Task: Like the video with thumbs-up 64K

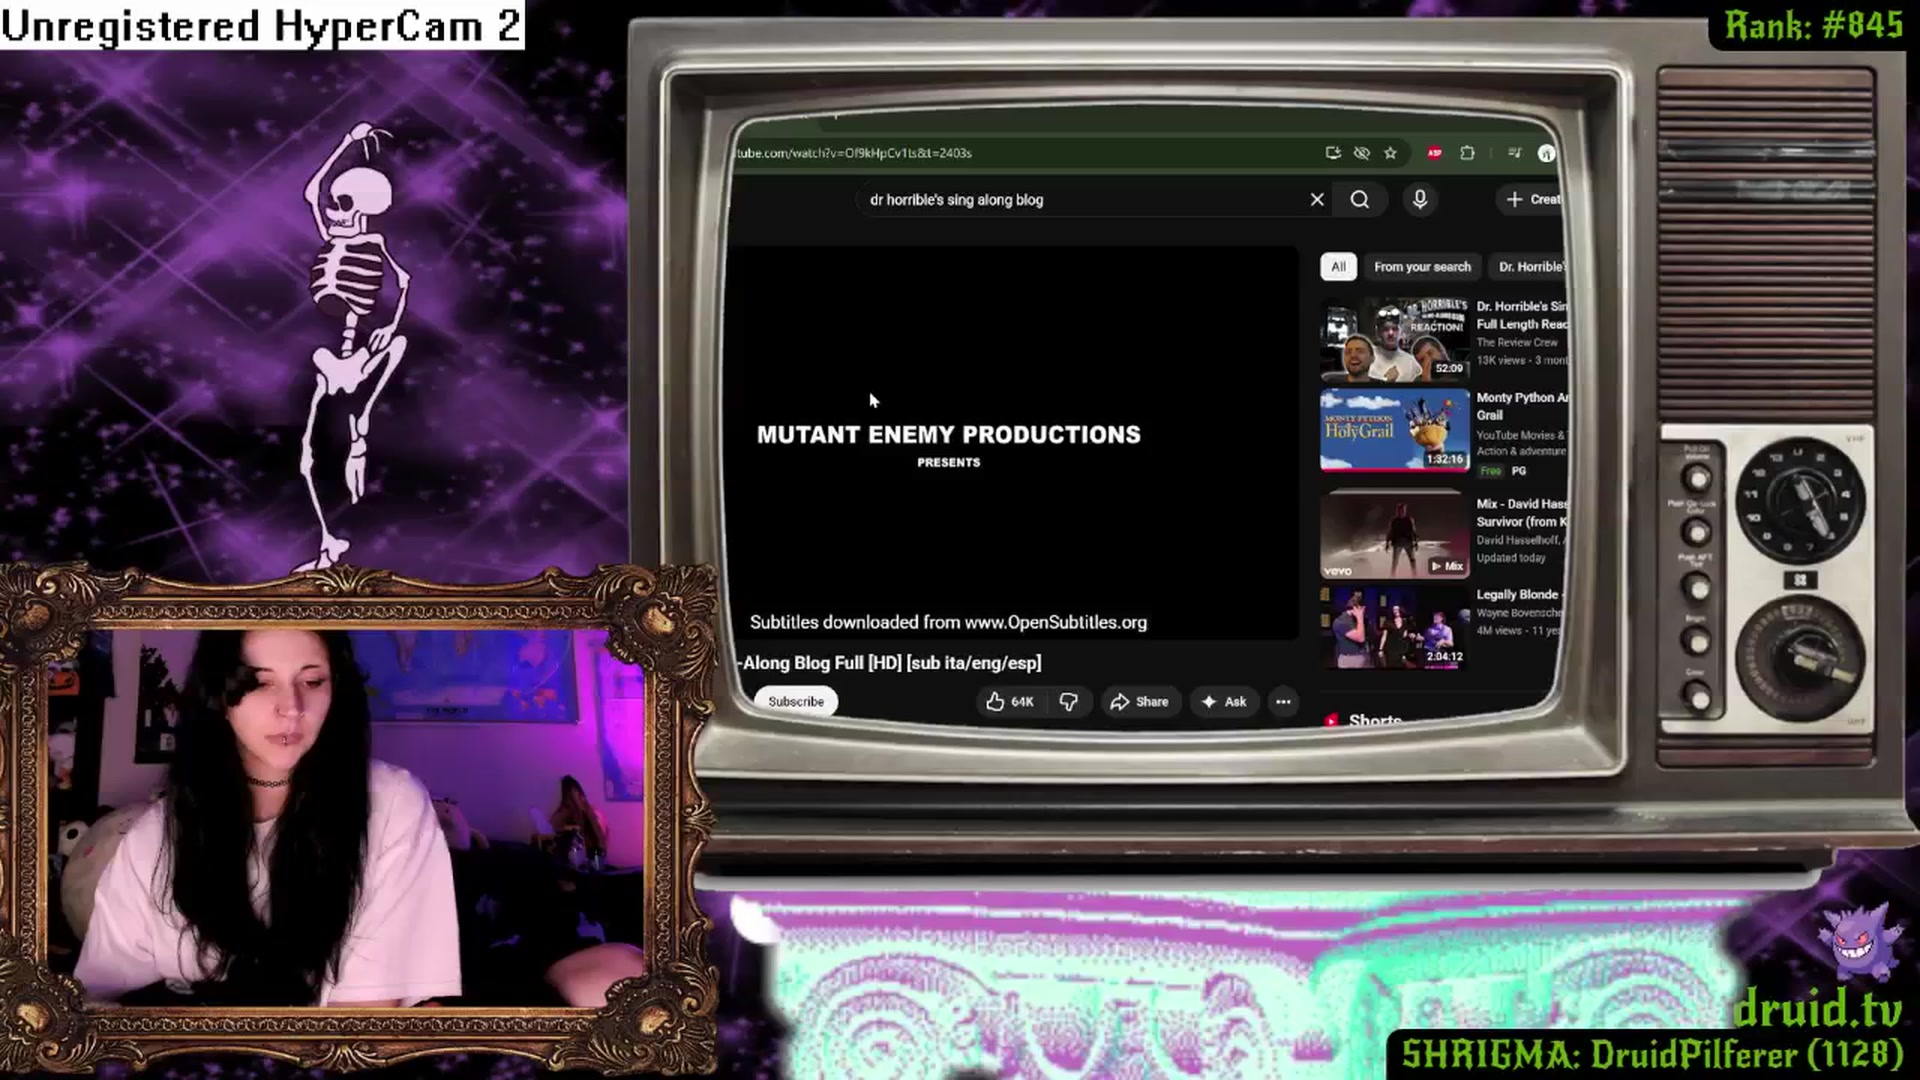Action: pyautogui.click(x=1010, y=701)
